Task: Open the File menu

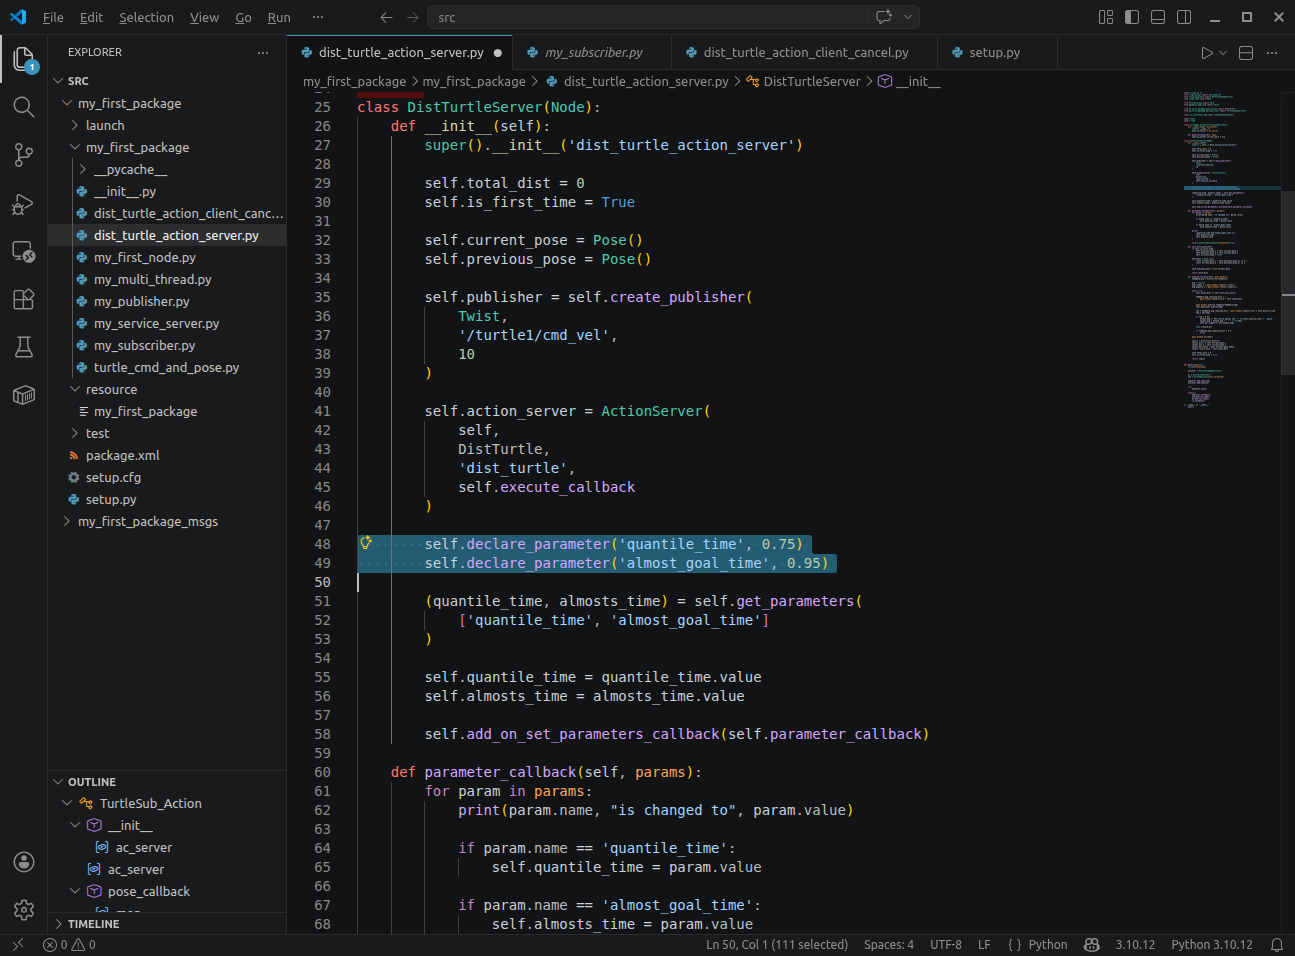Action: (53, 17)
